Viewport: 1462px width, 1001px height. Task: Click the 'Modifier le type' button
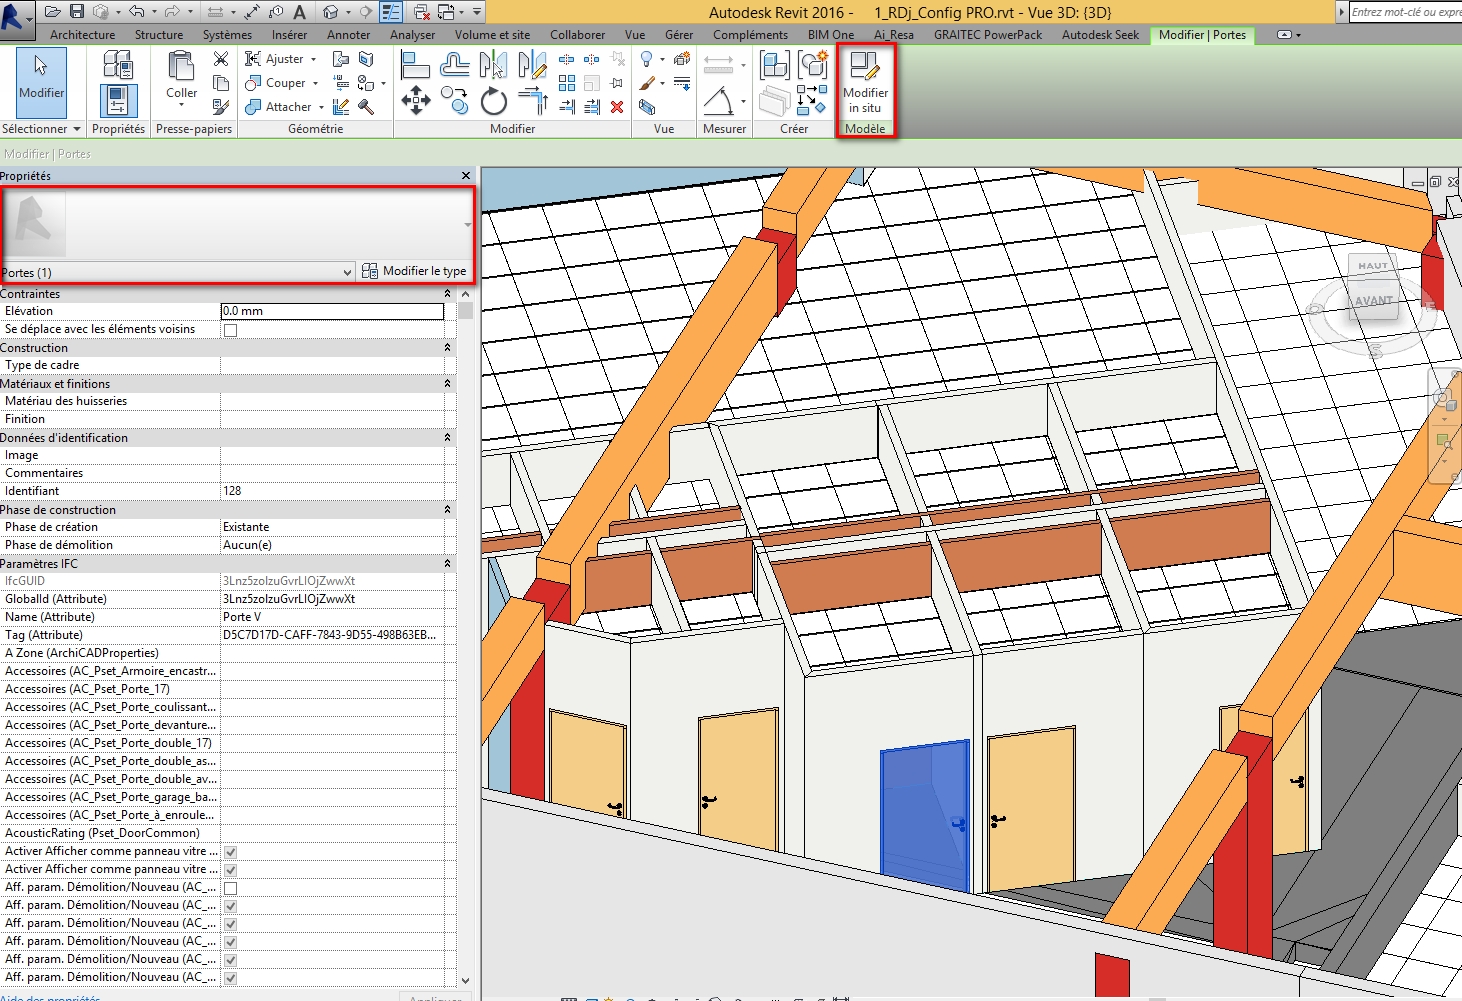(x=415, y=271)
